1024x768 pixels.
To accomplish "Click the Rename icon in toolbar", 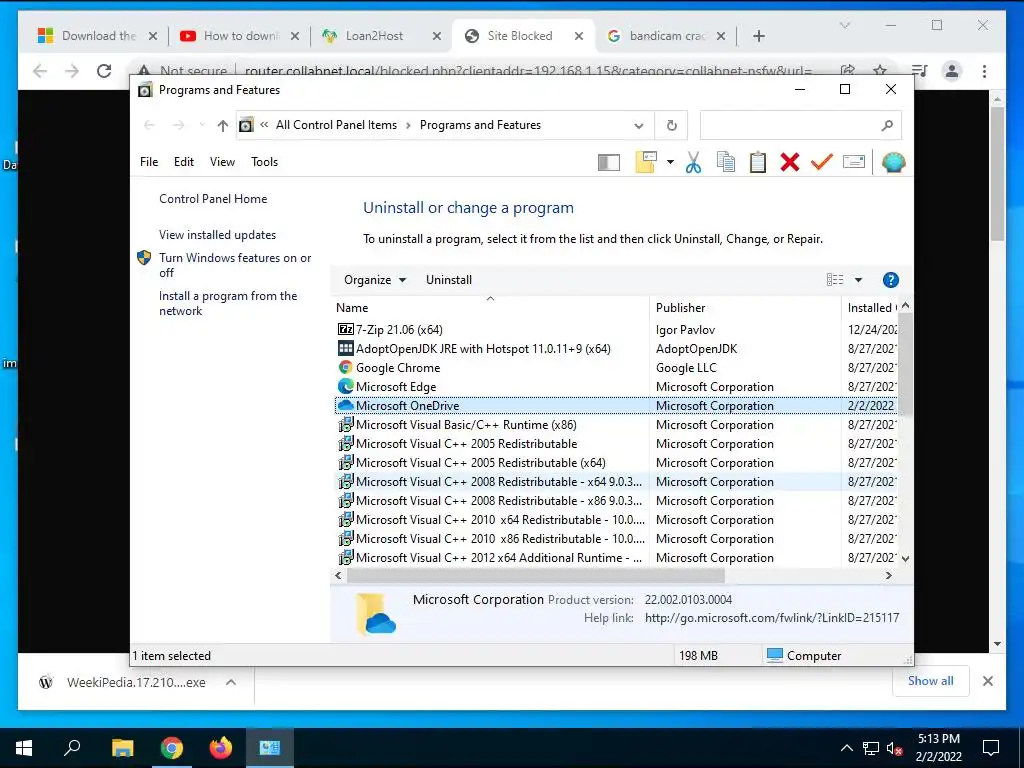I will pos(854,161).
